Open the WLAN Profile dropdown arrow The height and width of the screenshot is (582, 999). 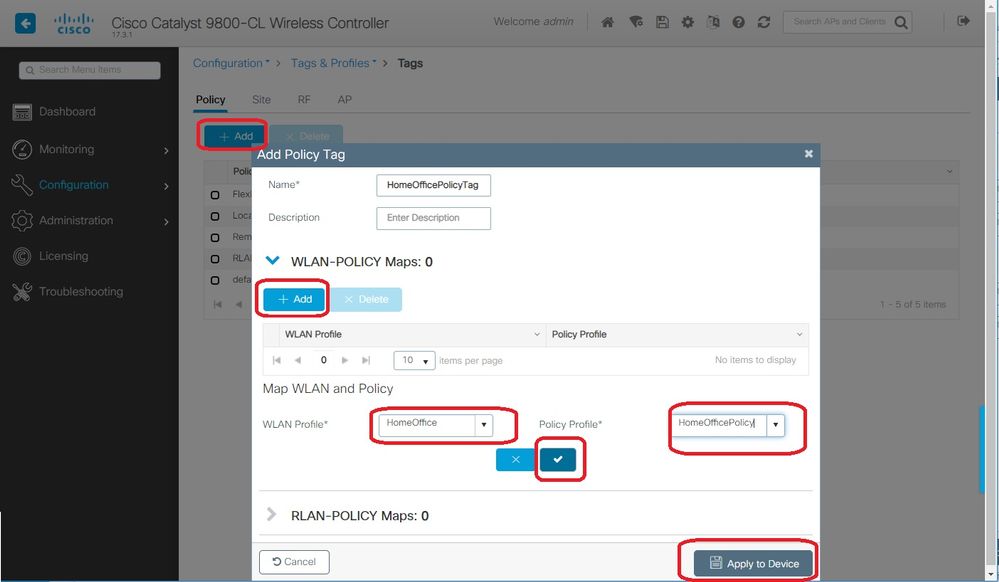click(x=484, y=425)
